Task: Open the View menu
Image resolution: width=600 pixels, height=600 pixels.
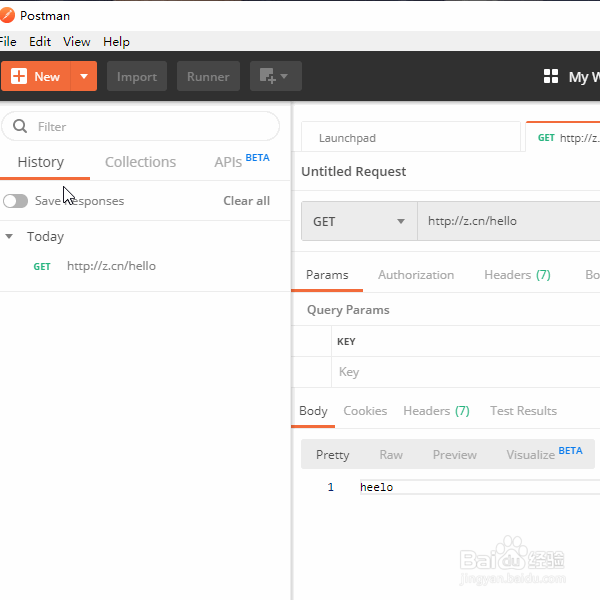Action: (x=77, y=41)
